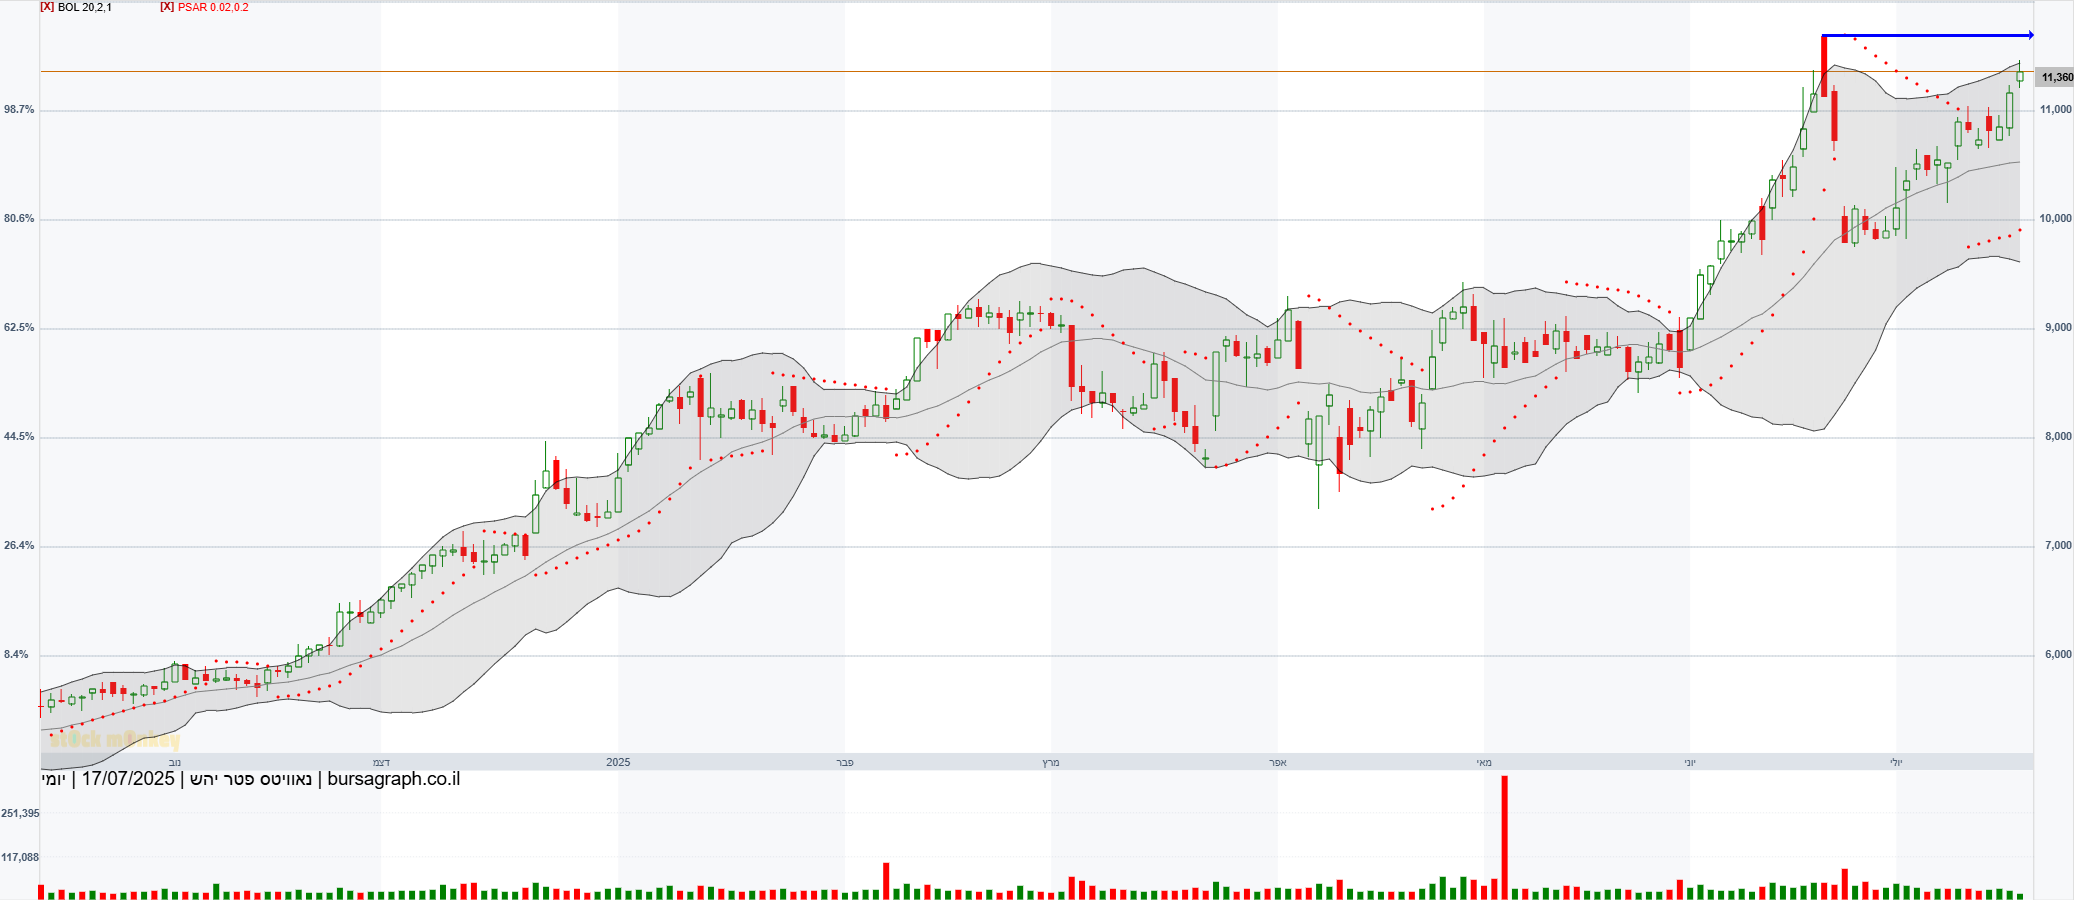Click the 8.4% percentage axis label
2074x900 pixels.
pyautogui.click(x=16, y=654)
